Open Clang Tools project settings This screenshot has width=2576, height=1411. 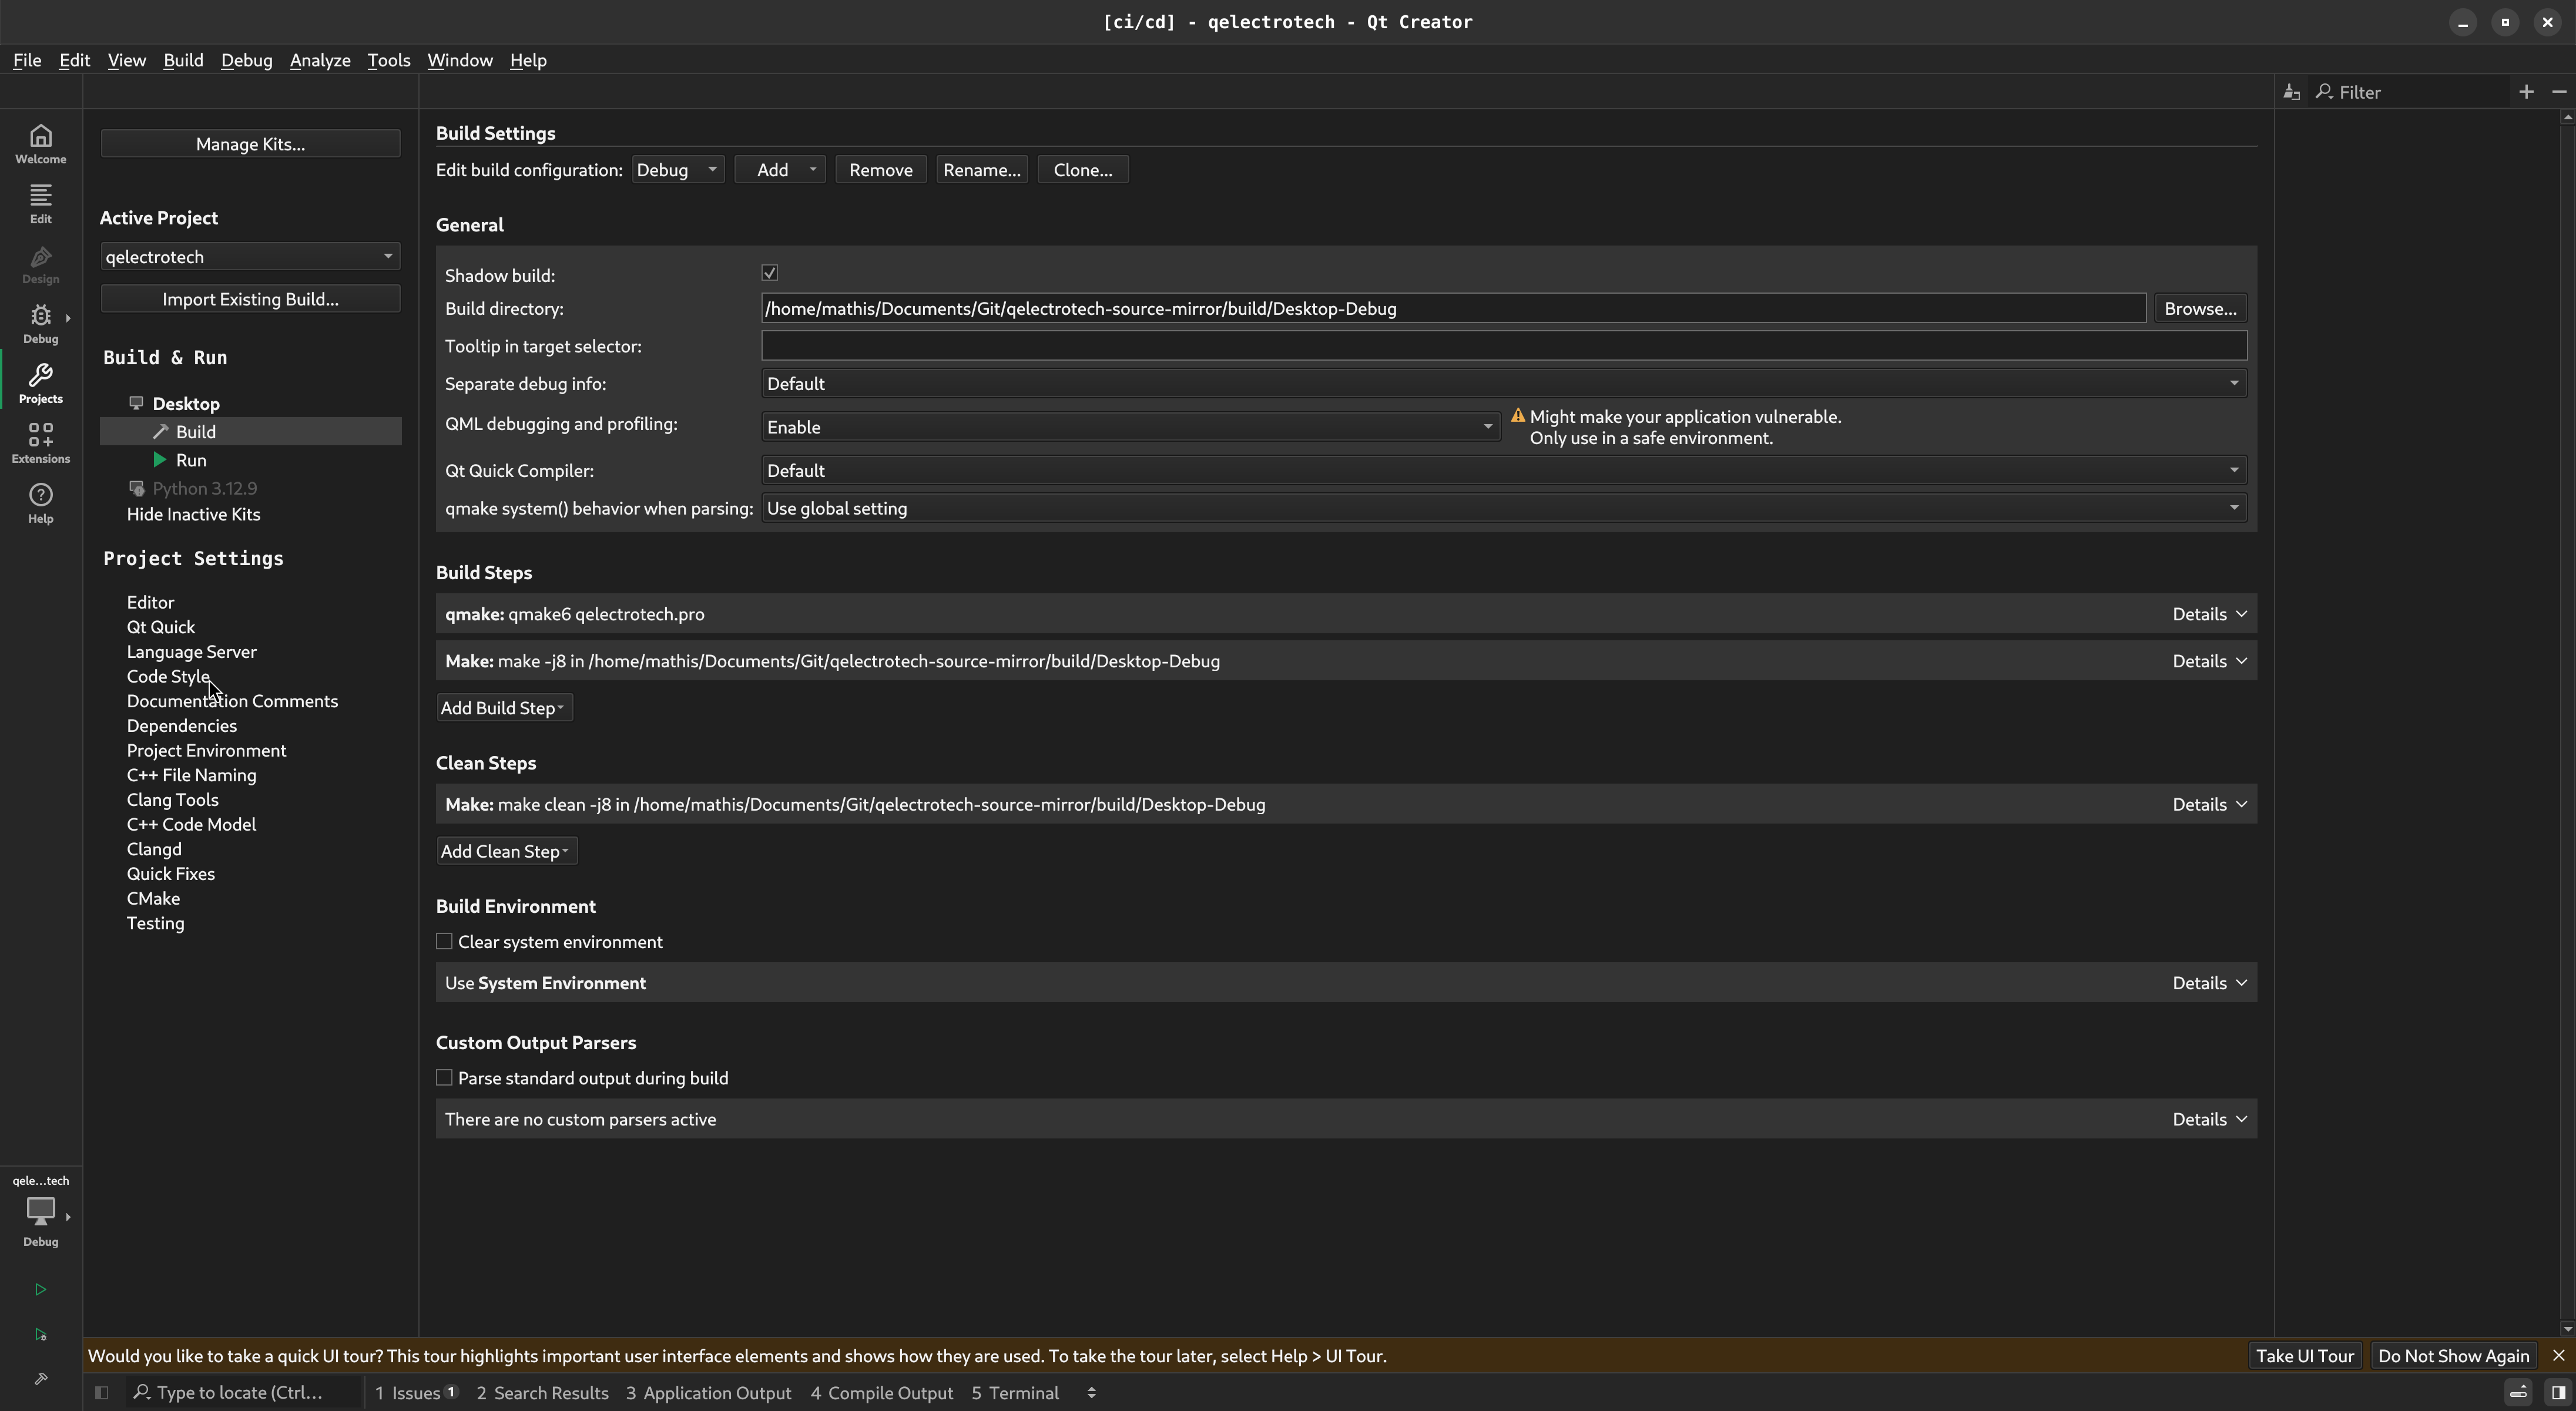tap(172, 799)
